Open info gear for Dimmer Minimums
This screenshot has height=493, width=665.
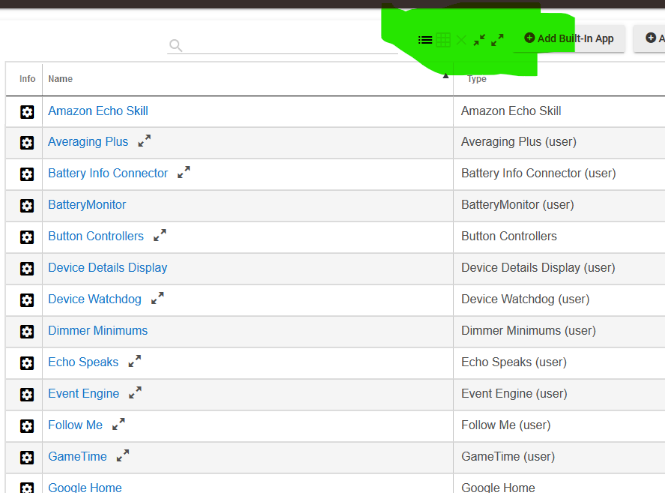27,331
